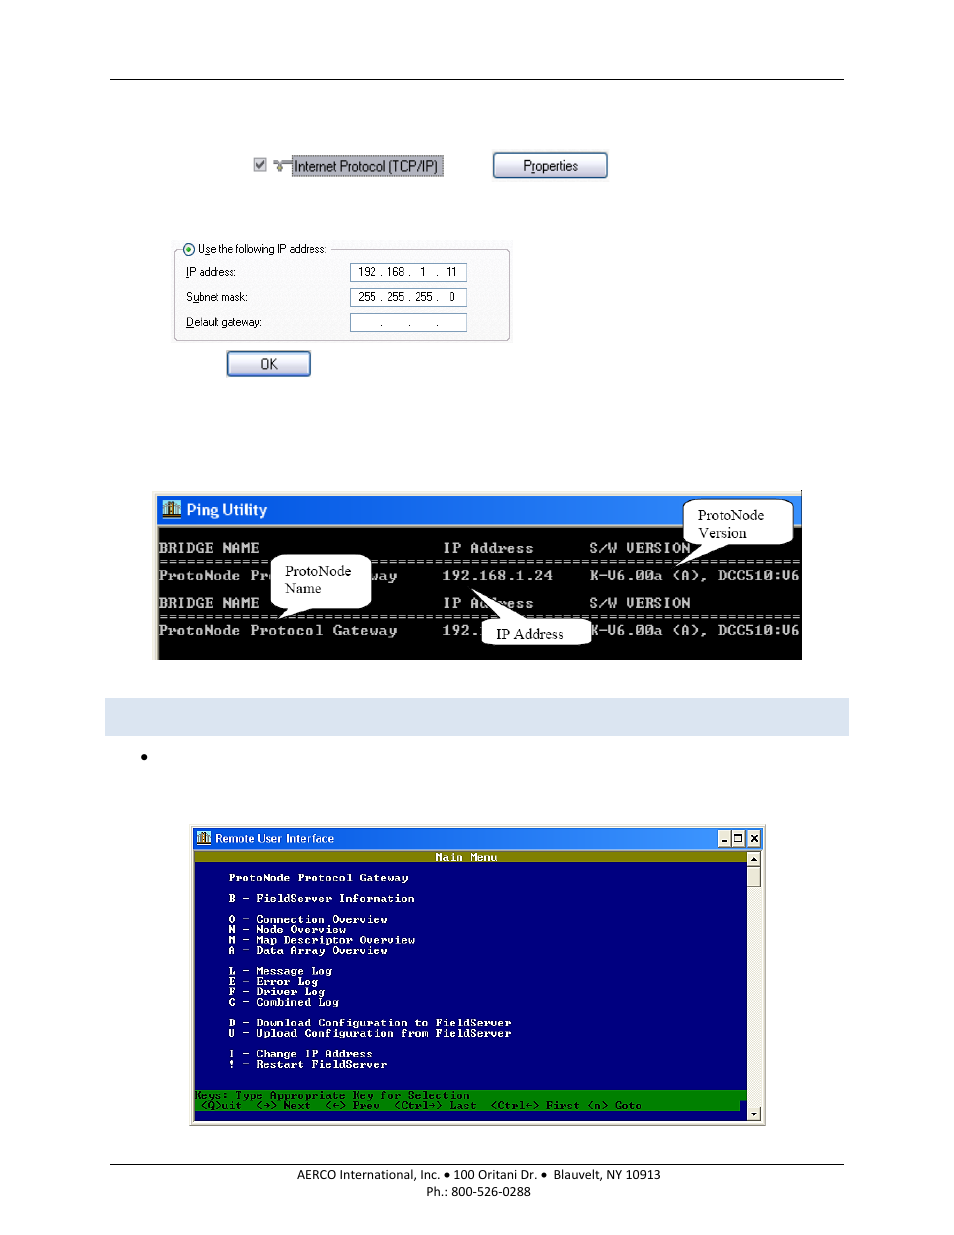Click the IP address input field

[x=408, y=272]
